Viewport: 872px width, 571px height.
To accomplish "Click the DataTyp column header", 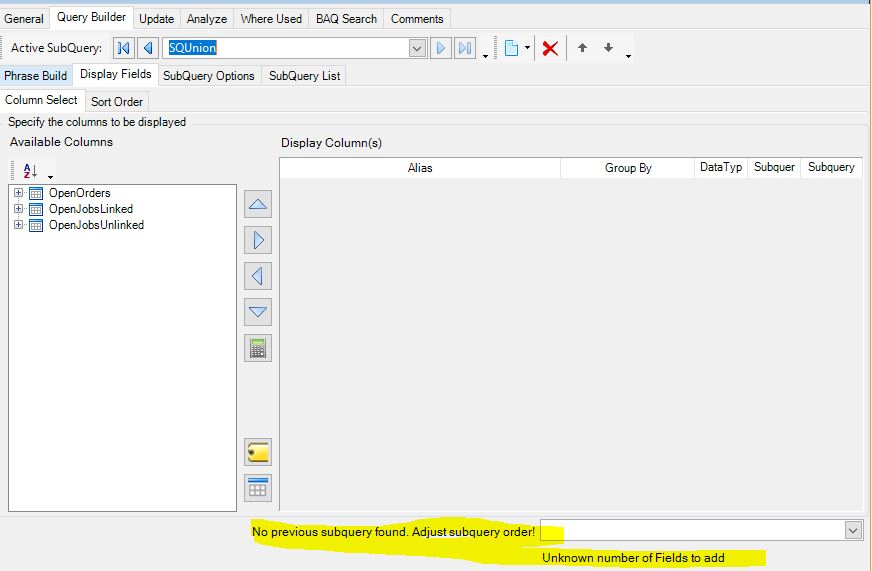I will (721, 167).
